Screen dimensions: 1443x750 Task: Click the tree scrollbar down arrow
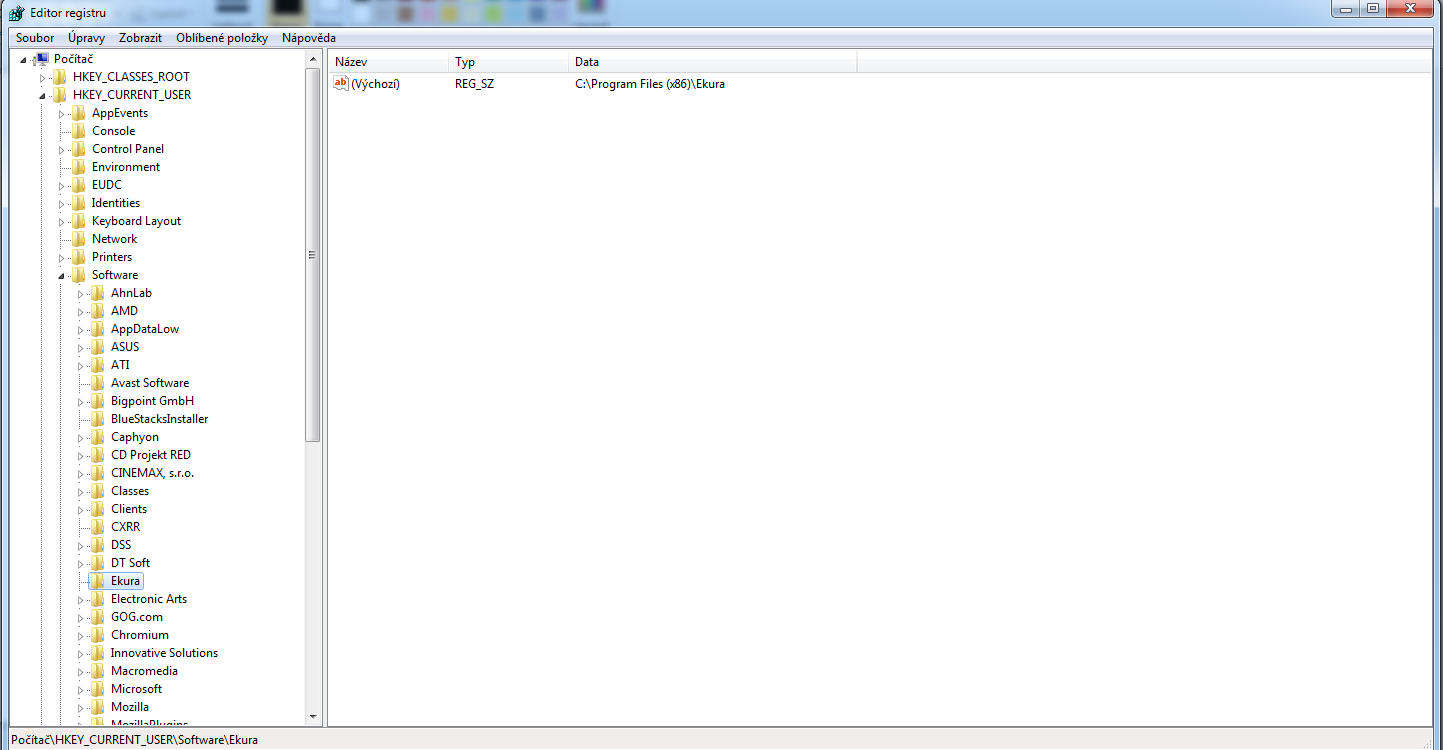pos(312,716)
